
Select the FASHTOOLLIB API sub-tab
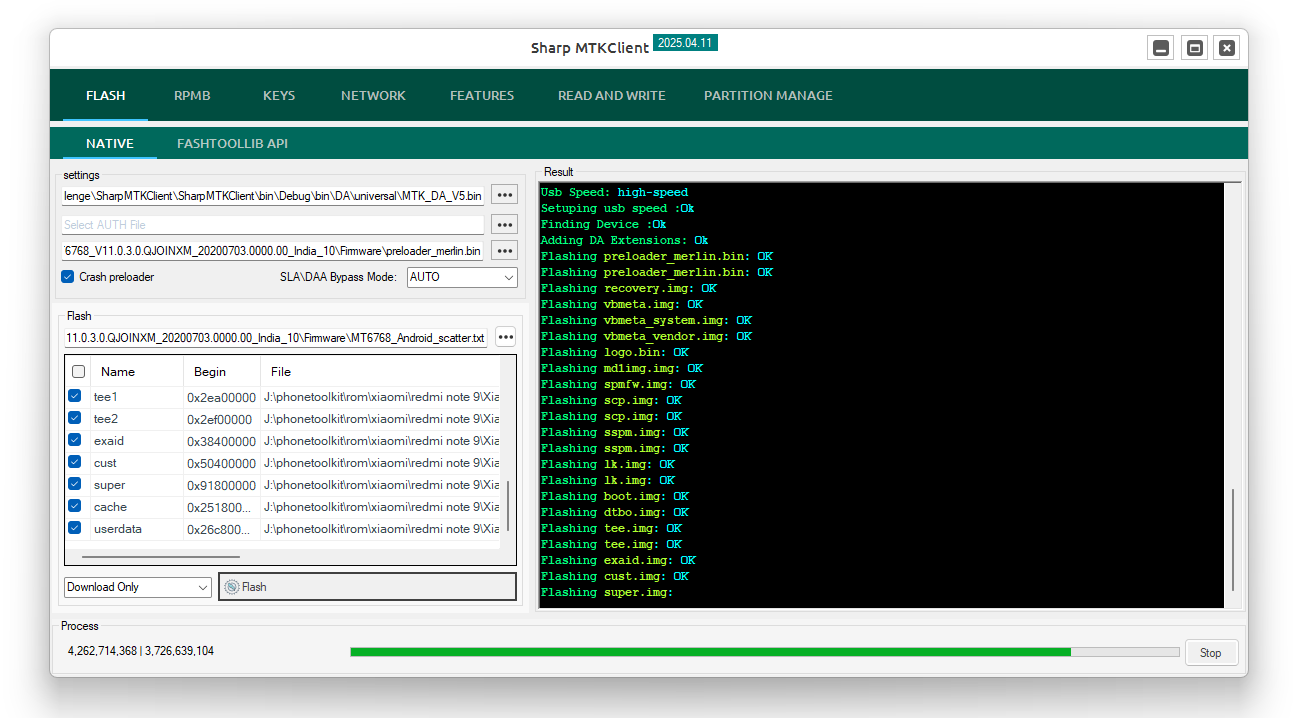[232, 144]
